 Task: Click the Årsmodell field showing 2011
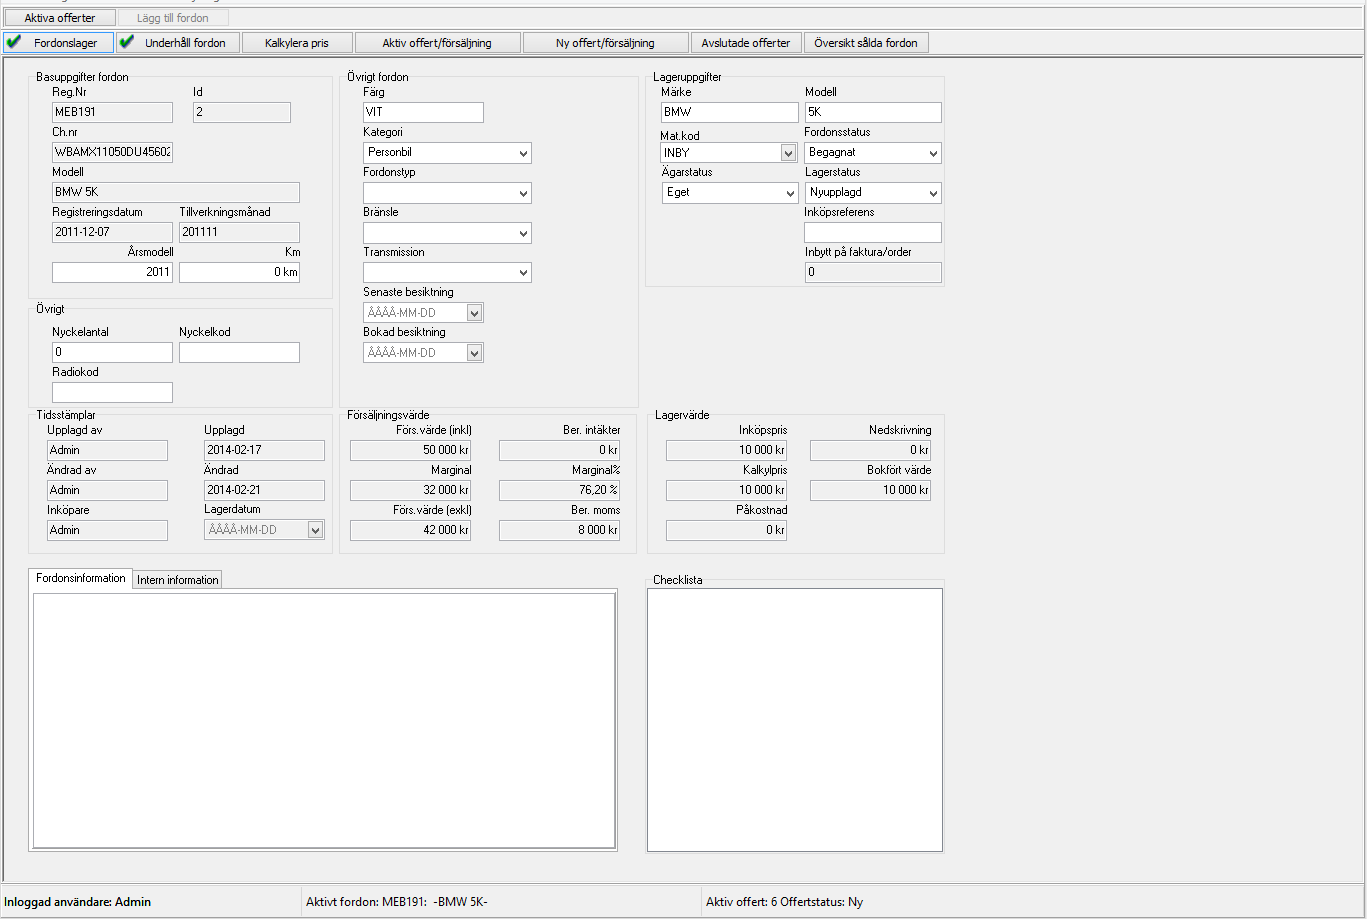pos(112,272)
